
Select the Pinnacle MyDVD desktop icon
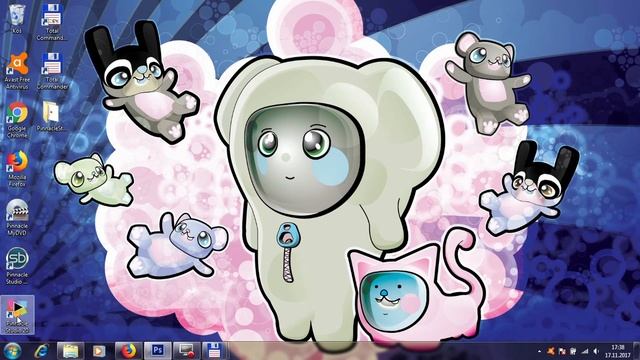[17, 218]
